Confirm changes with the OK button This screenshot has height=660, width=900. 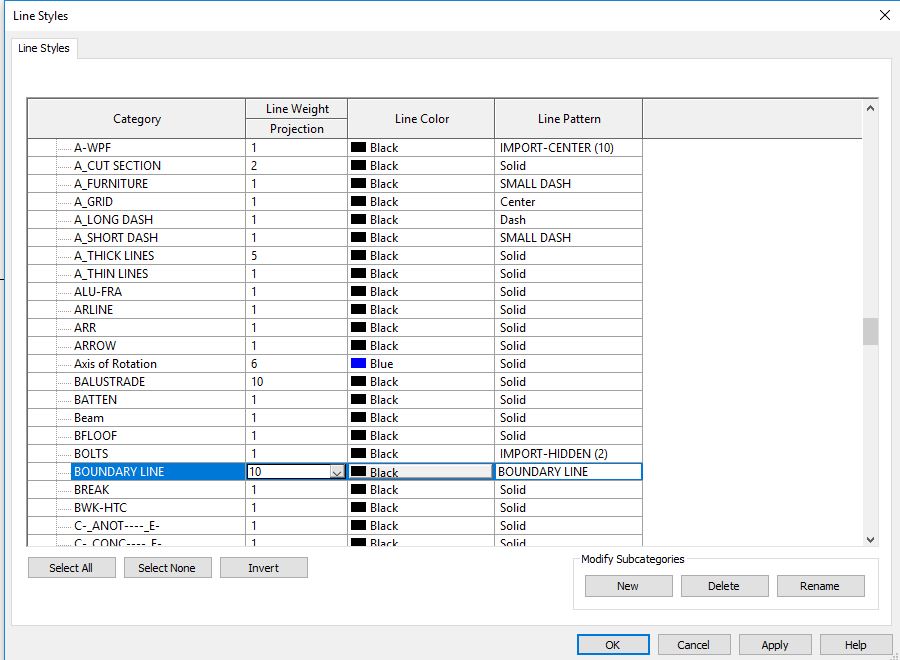point(612,644)
